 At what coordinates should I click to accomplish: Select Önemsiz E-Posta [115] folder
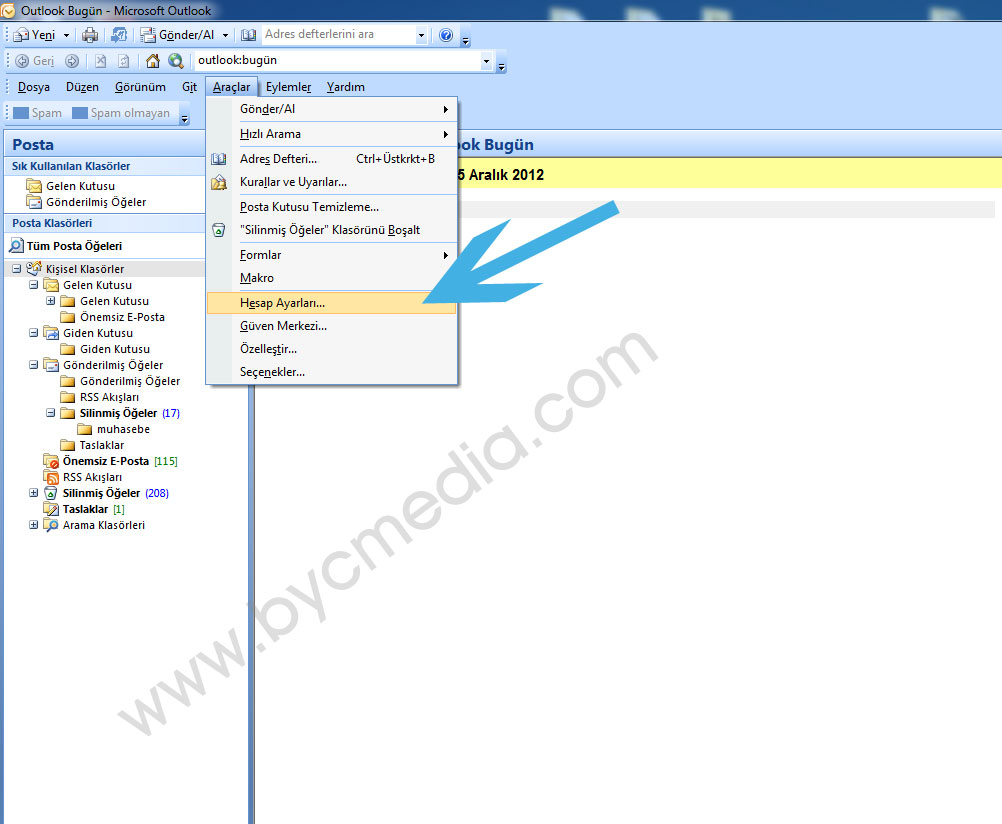[111, 461]
